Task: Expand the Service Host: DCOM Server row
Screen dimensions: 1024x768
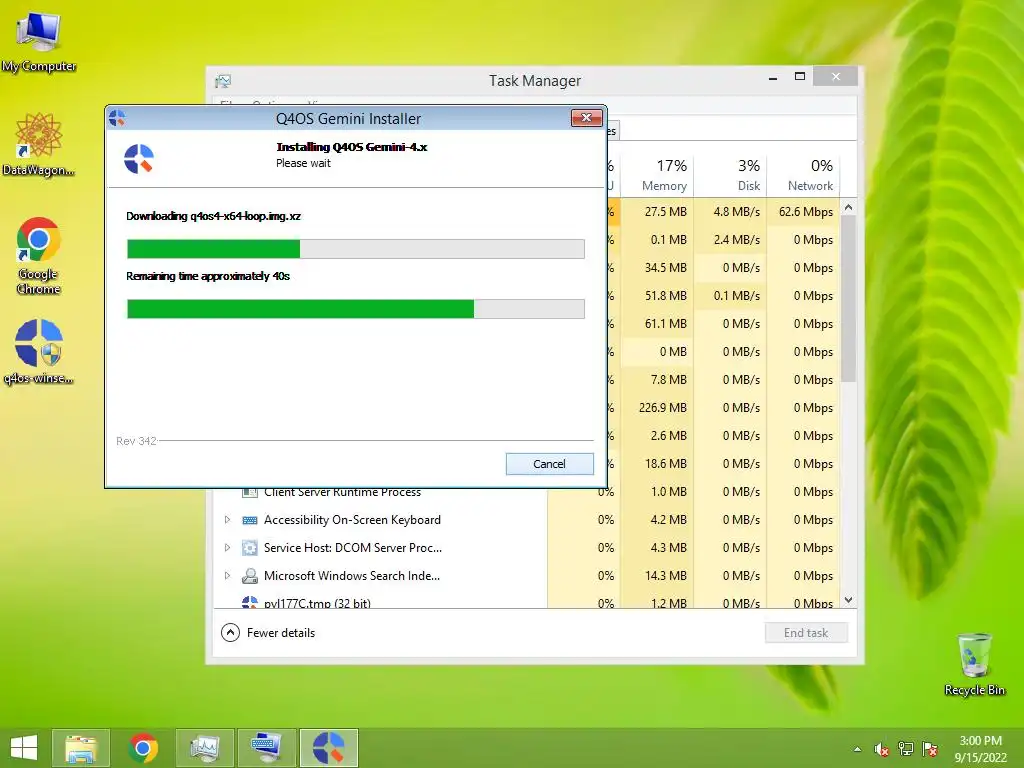Action: [227, 548]
